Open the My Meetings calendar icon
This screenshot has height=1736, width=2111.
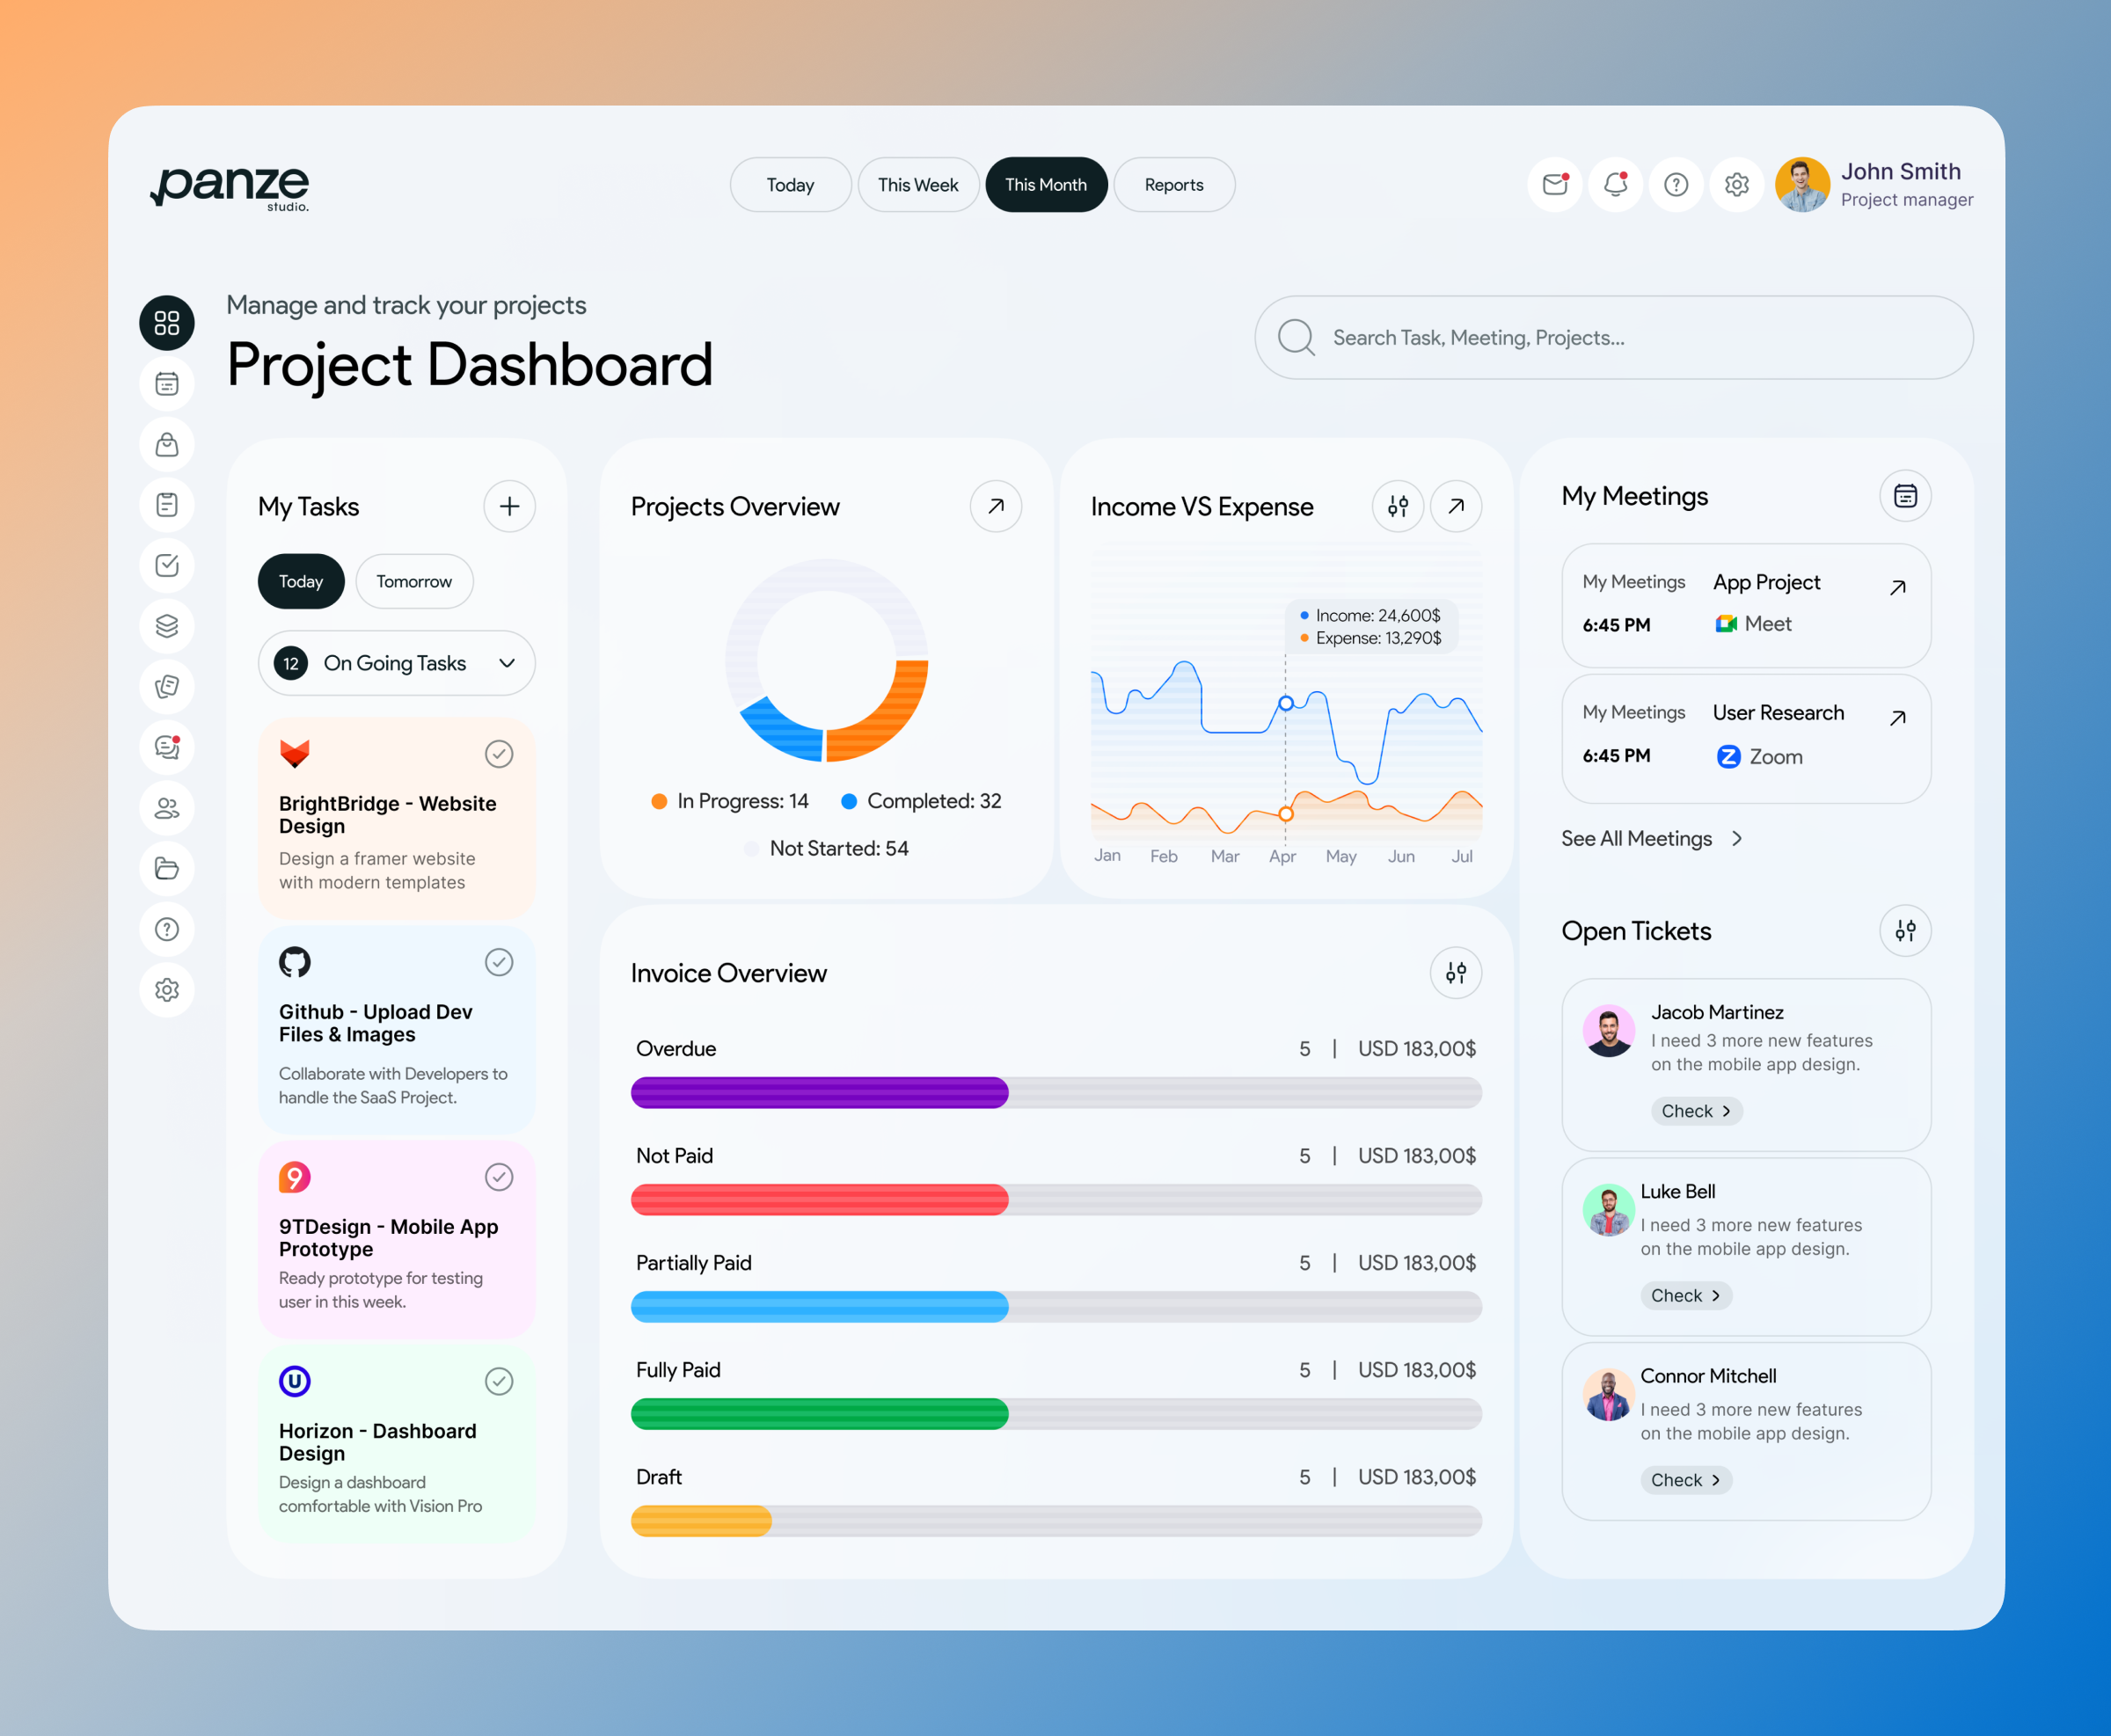pyautogui.click(x=1904, y=495)
